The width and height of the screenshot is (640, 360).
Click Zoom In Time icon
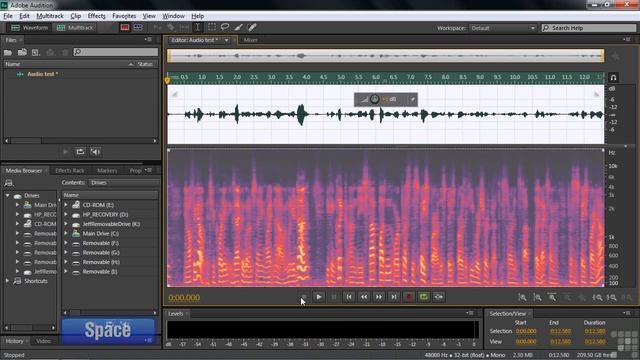552,298
